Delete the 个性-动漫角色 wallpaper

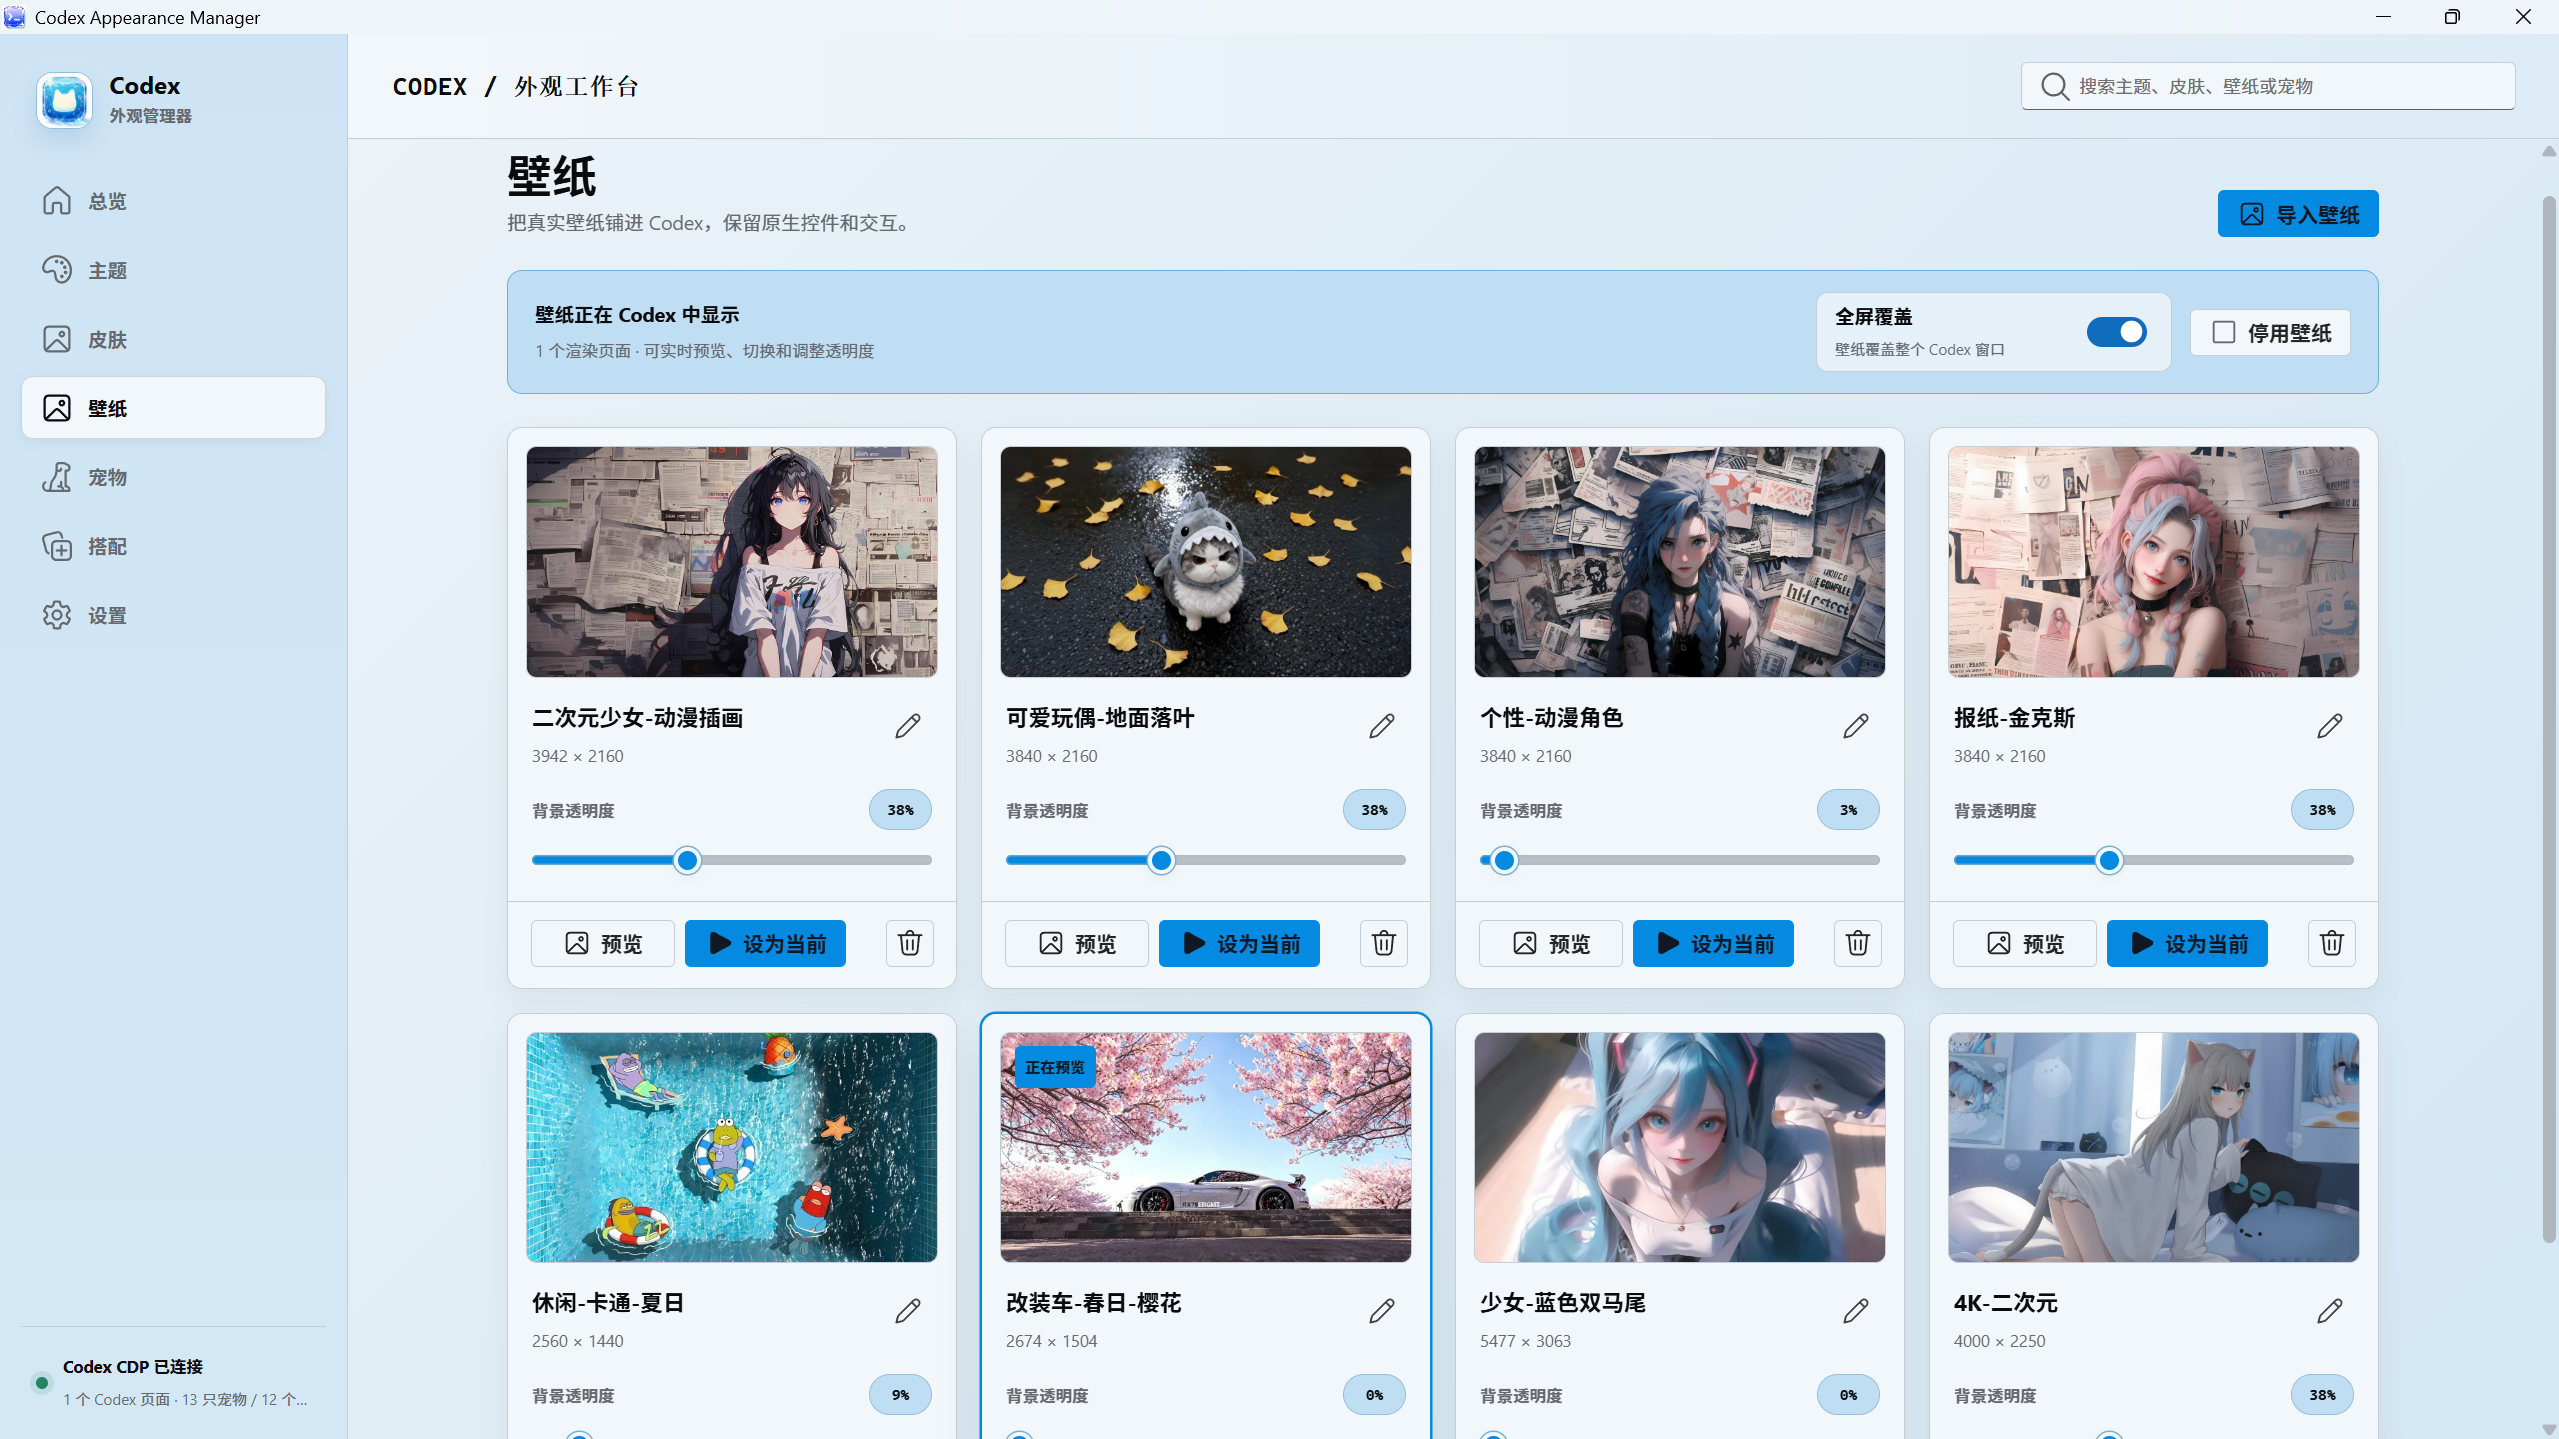1857,943
